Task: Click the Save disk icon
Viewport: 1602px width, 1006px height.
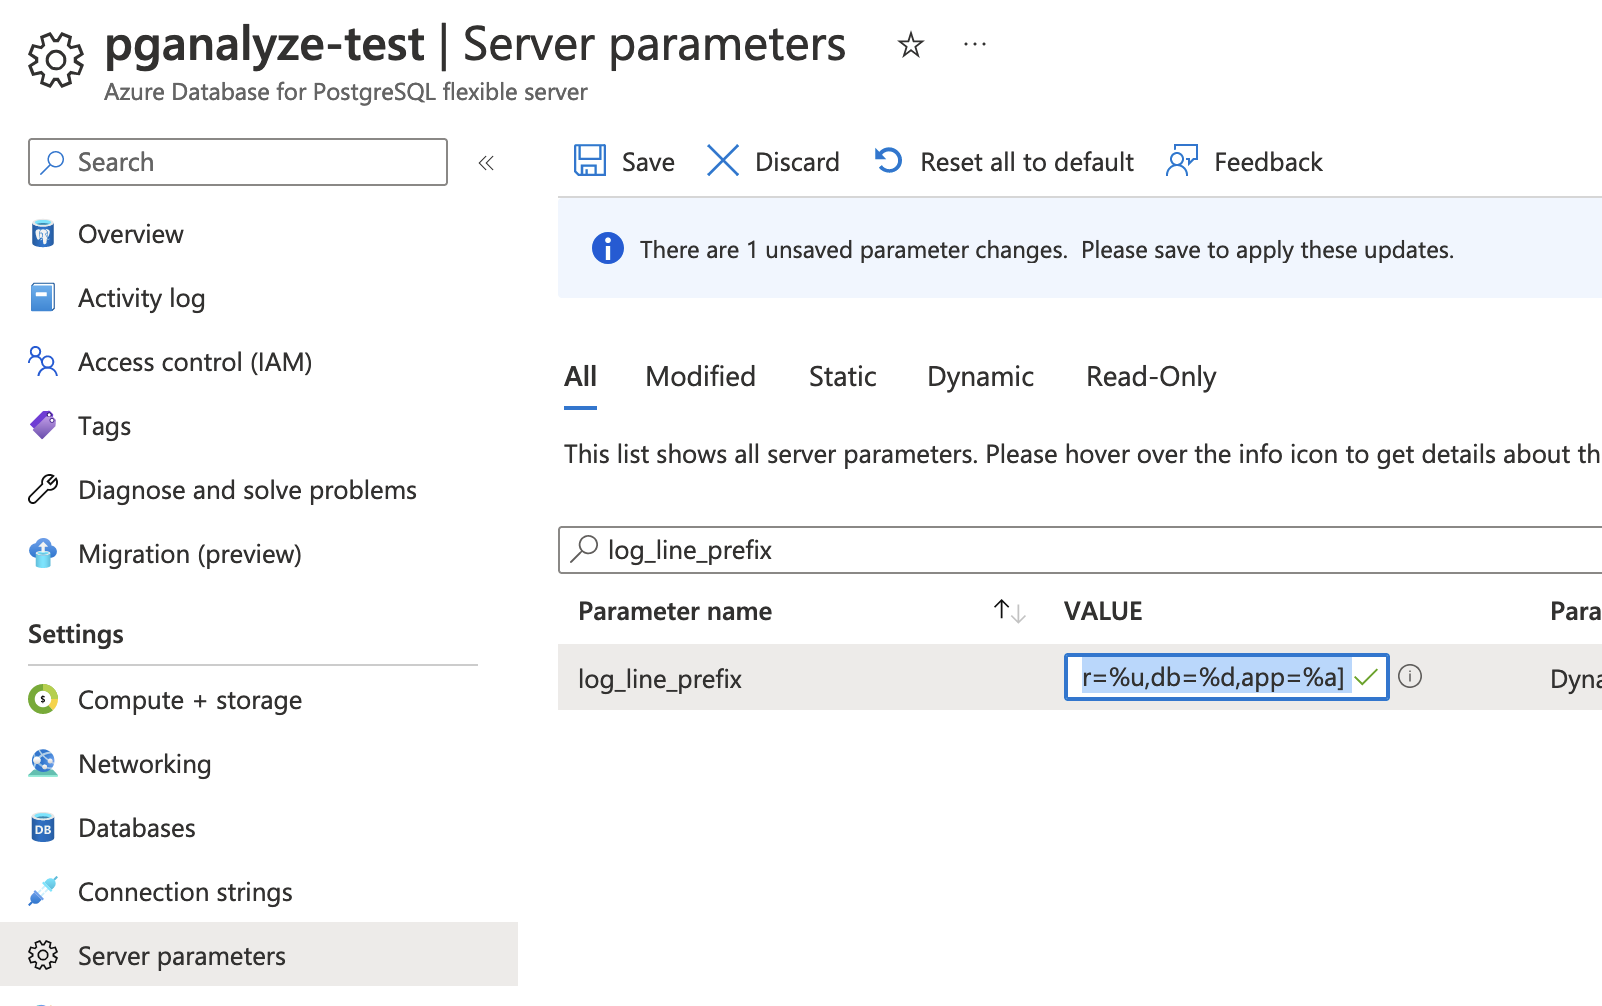Action: pyautogui.click(x=590, y=161)
